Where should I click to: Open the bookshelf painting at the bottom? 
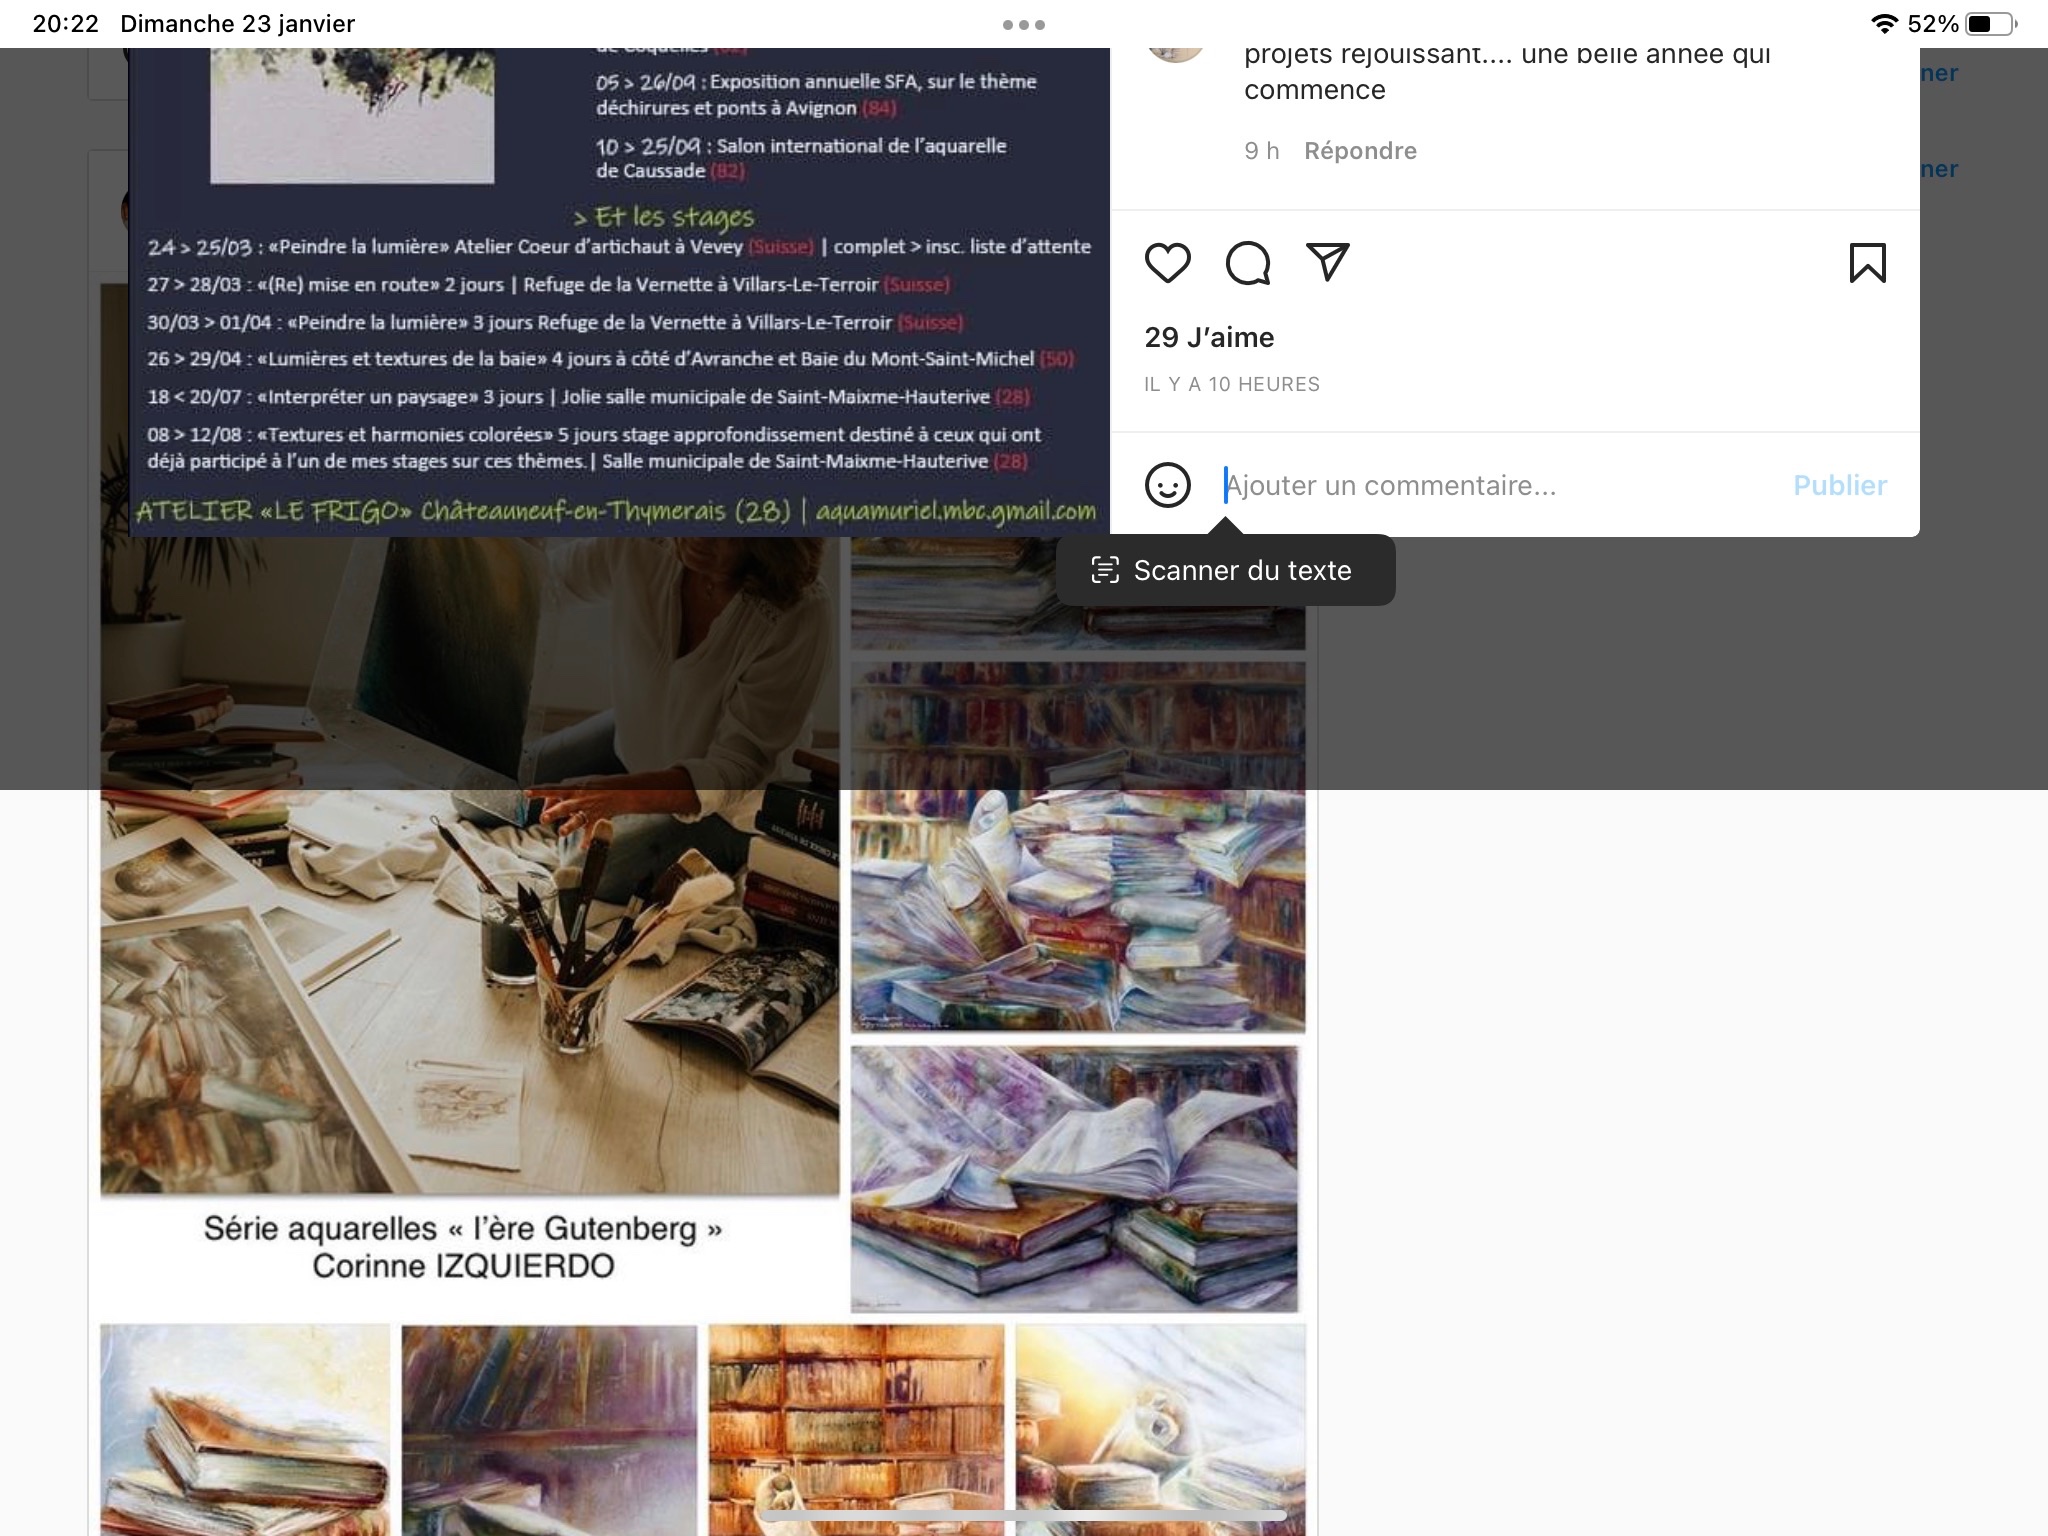coord(856,1430)
